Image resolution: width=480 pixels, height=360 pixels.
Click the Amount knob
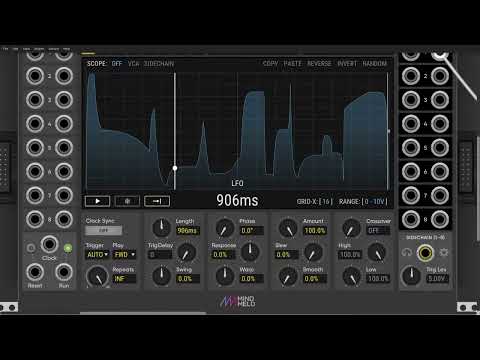pyautogui.click(x=288, y=228)
